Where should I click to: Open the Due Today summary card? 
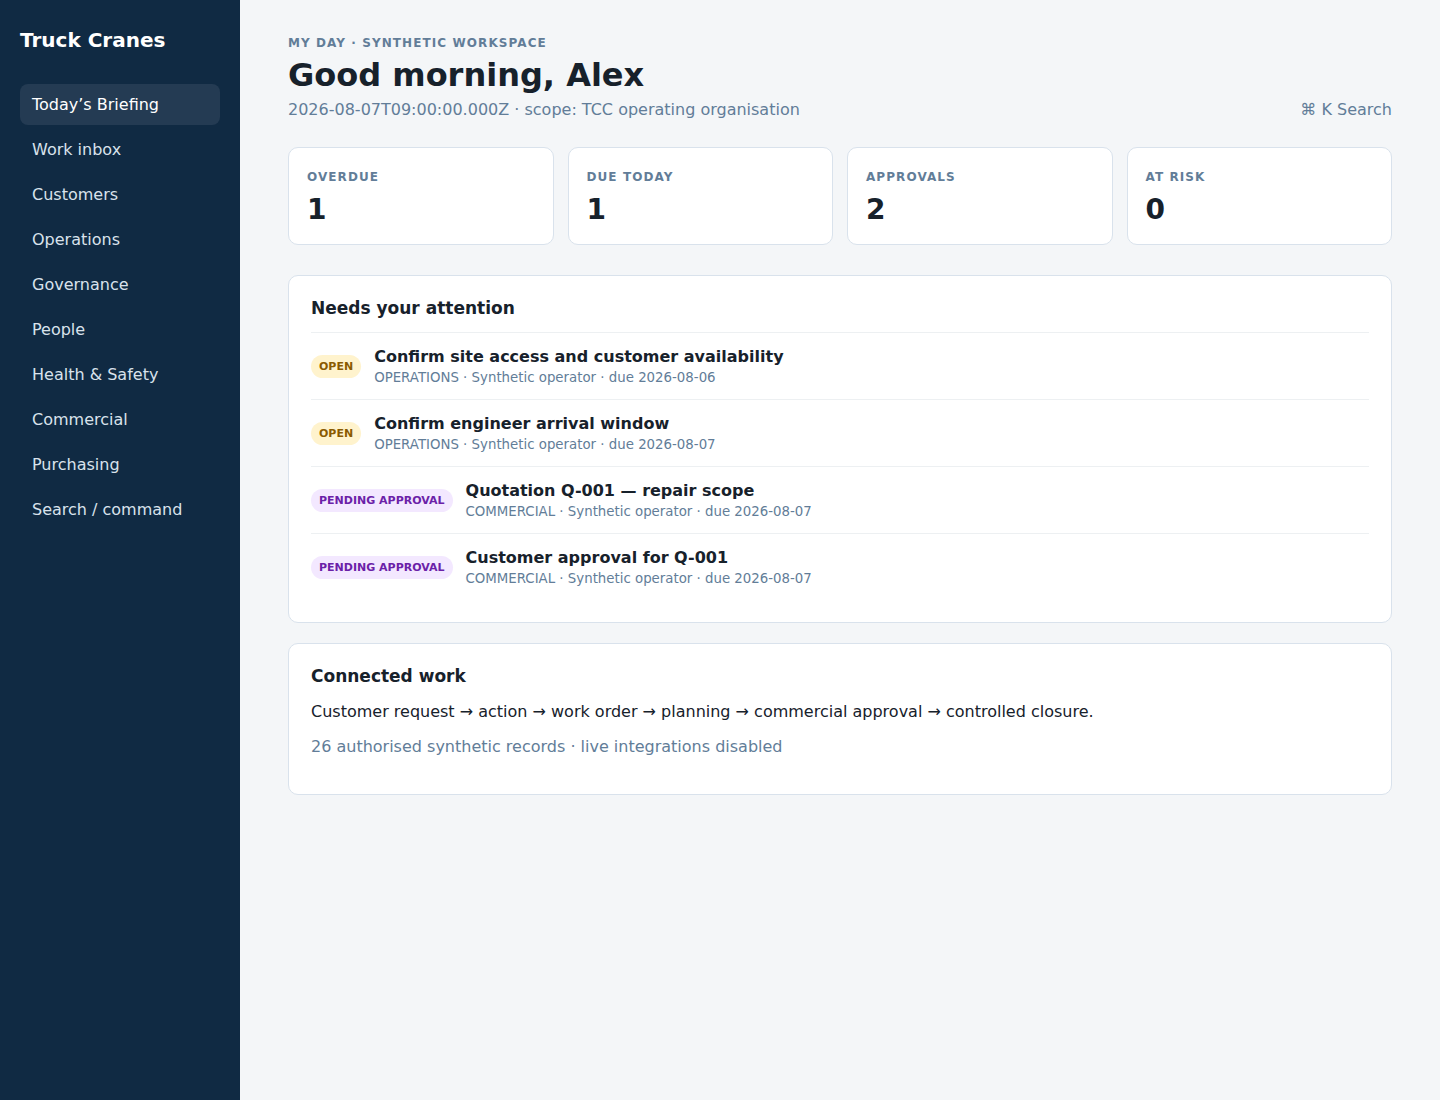coord(700,196)
